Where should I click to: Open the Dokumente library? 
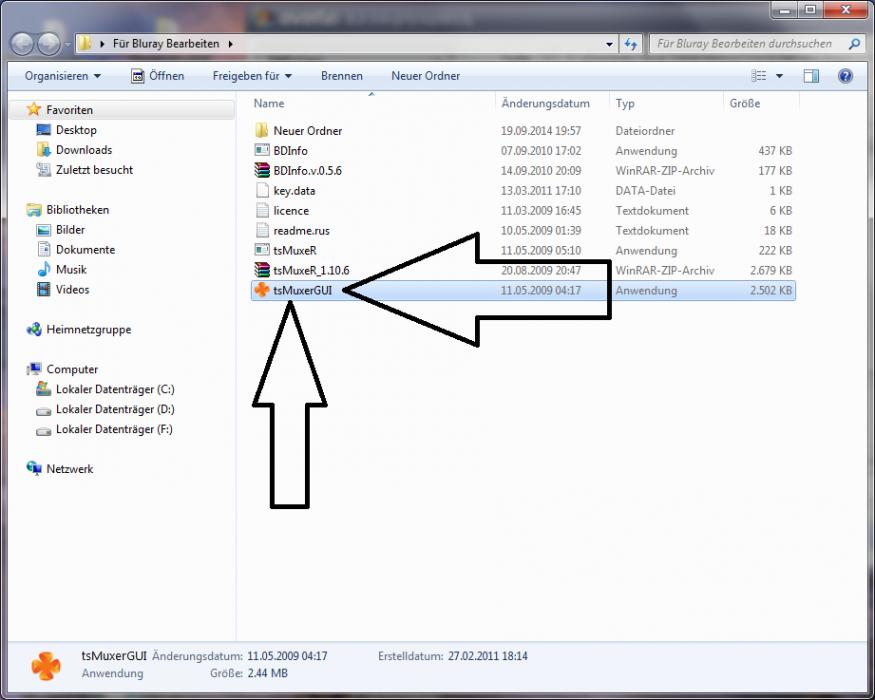coord(85,250)
